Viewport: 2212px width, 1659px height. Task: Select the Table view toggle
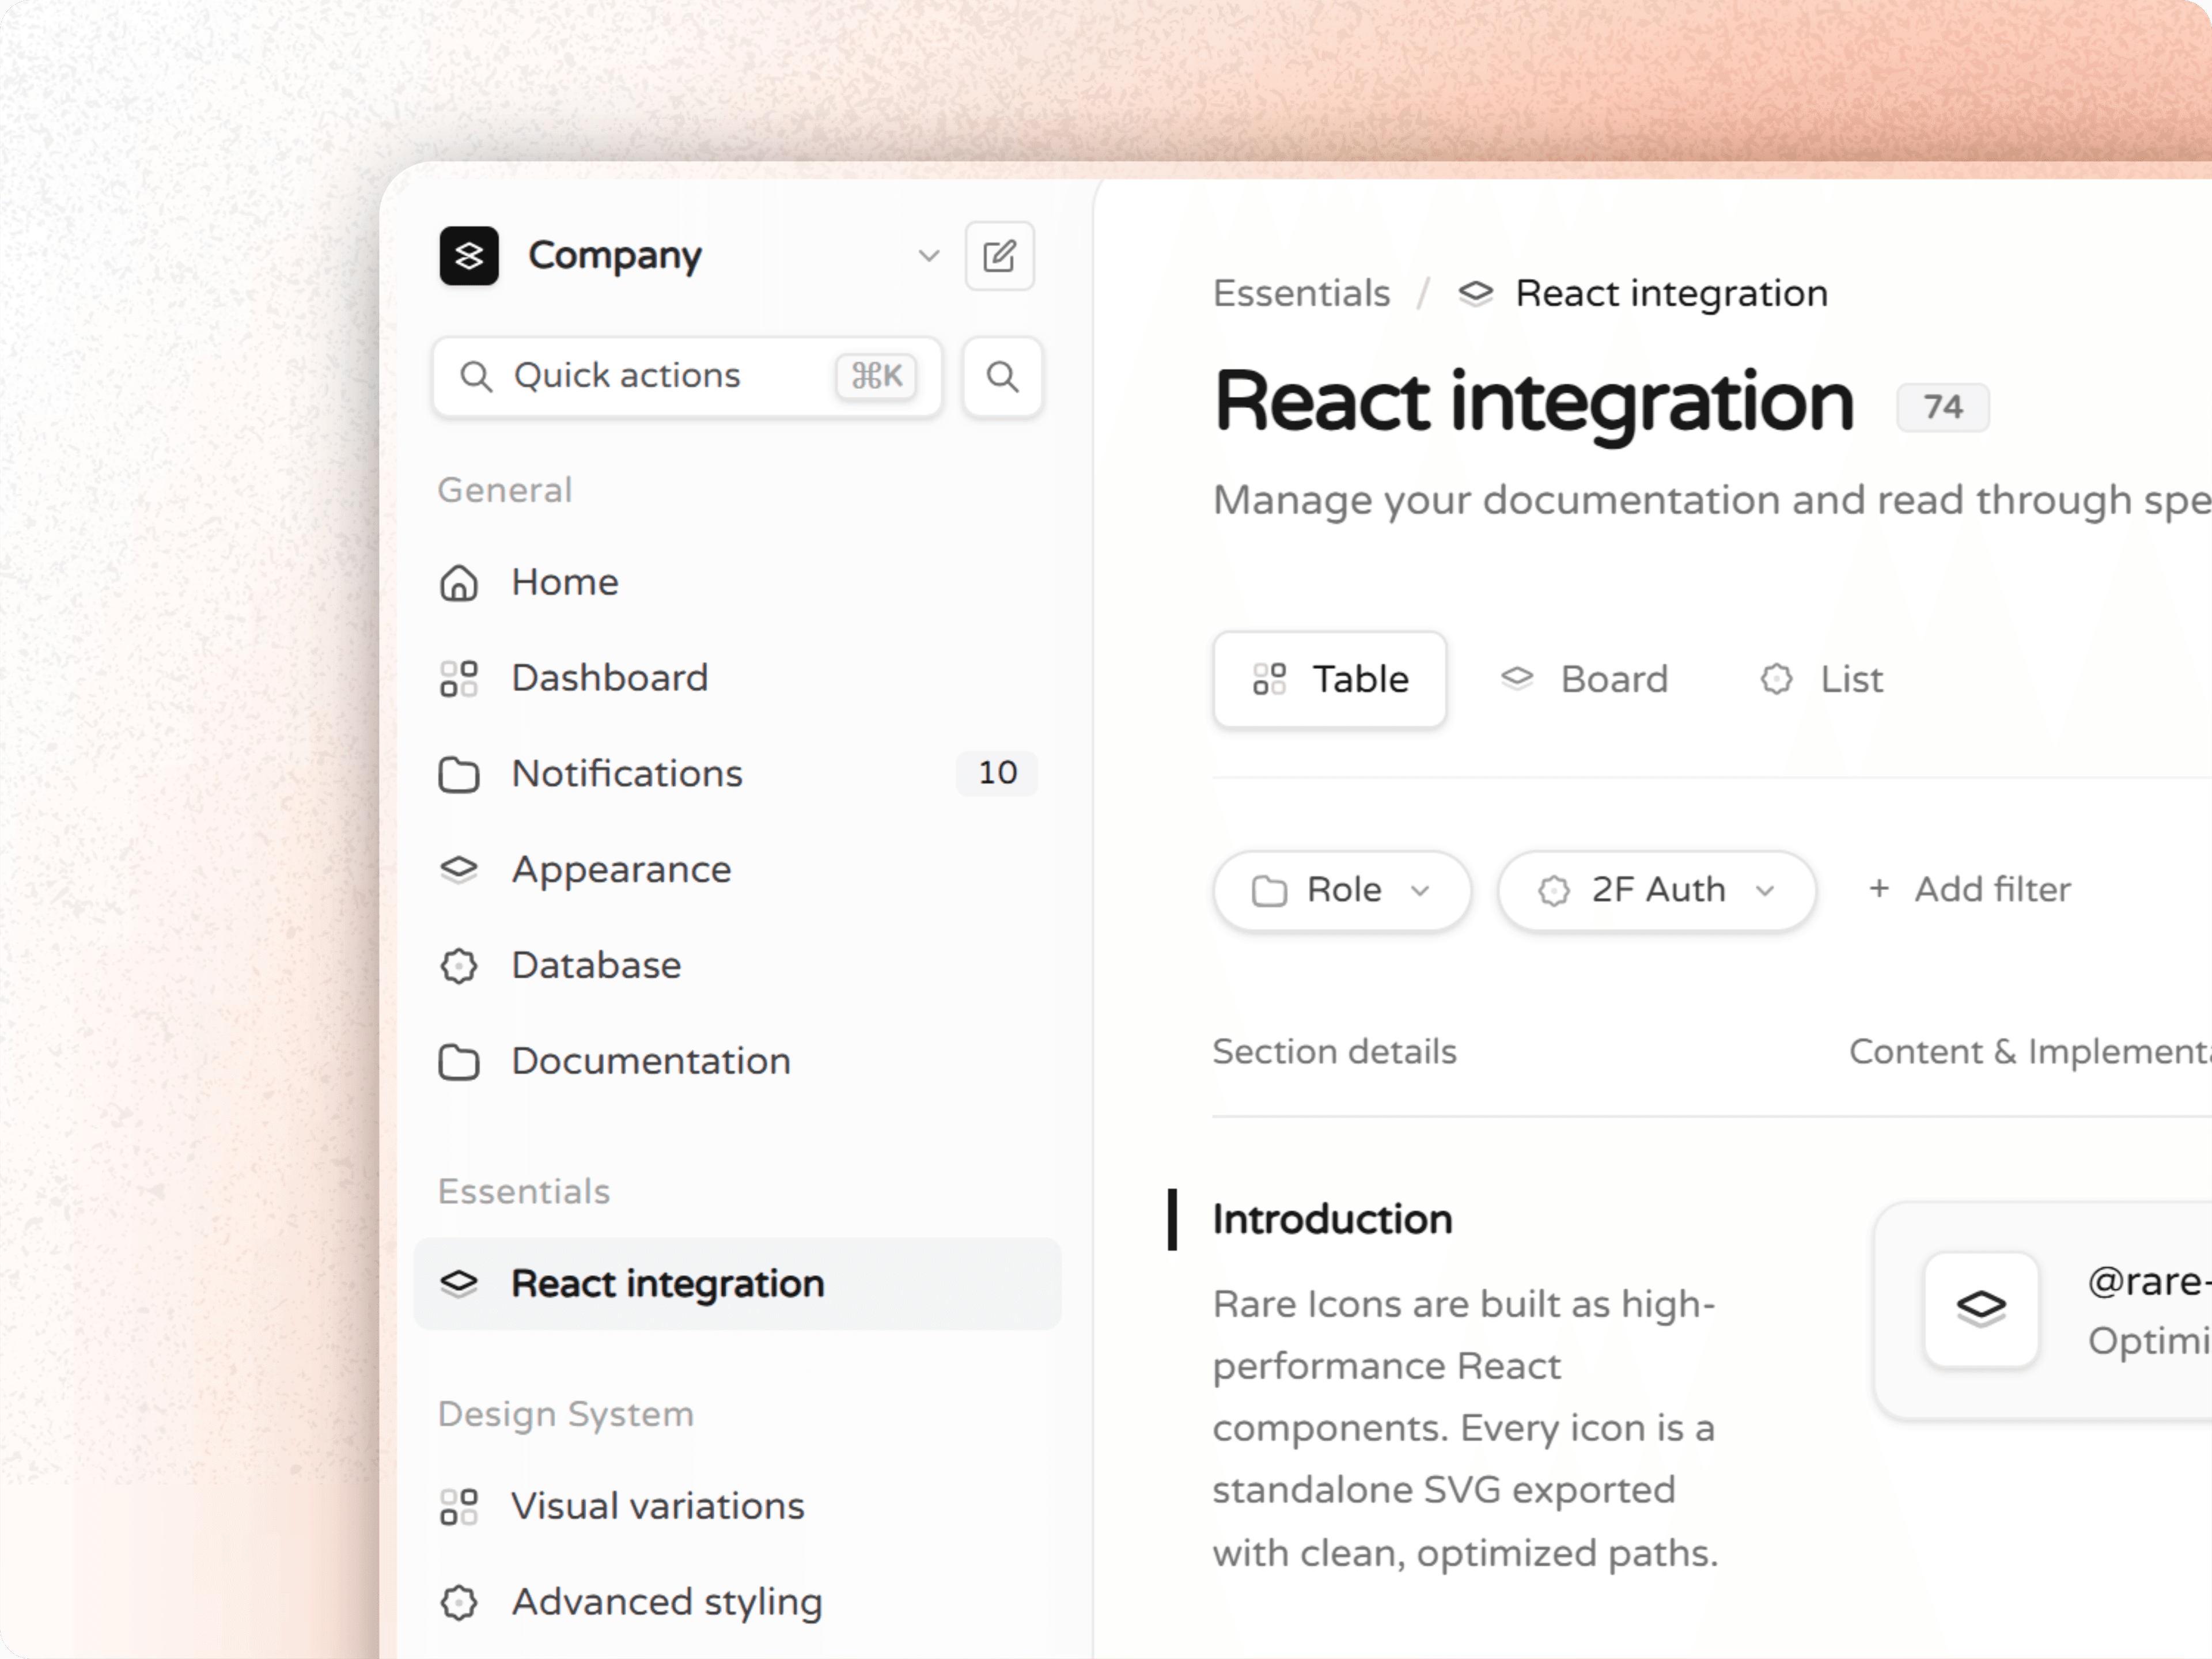[x=1329, y=679]
